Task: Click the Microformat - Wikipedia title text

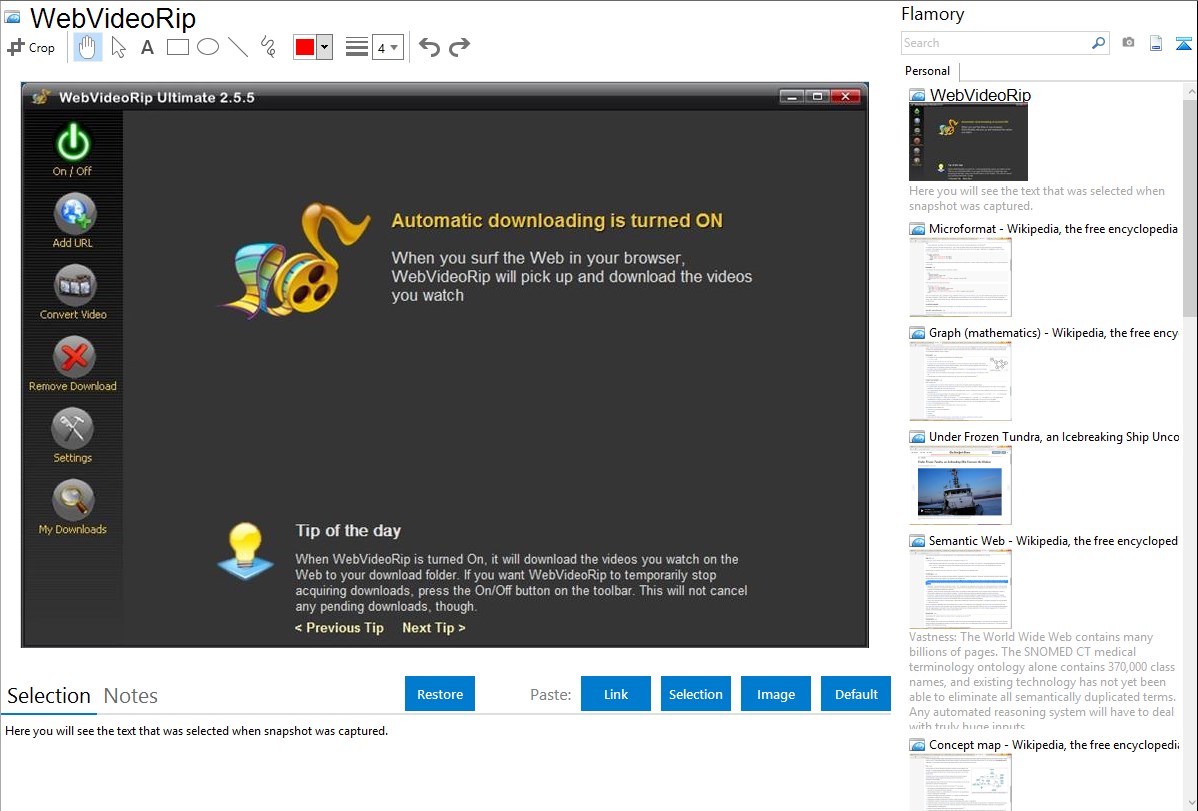Action: point(1053,229)
